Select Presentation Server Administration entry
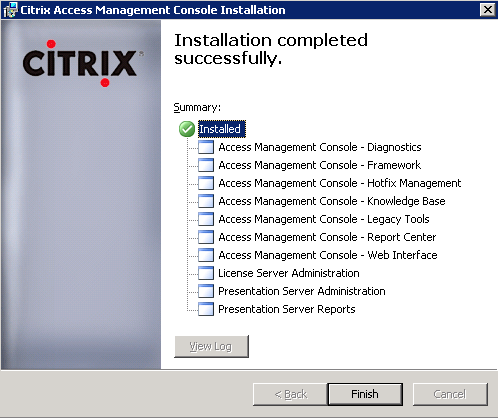Image resolution: width=498 pixels, height=418 pixels. pos(302,291)
